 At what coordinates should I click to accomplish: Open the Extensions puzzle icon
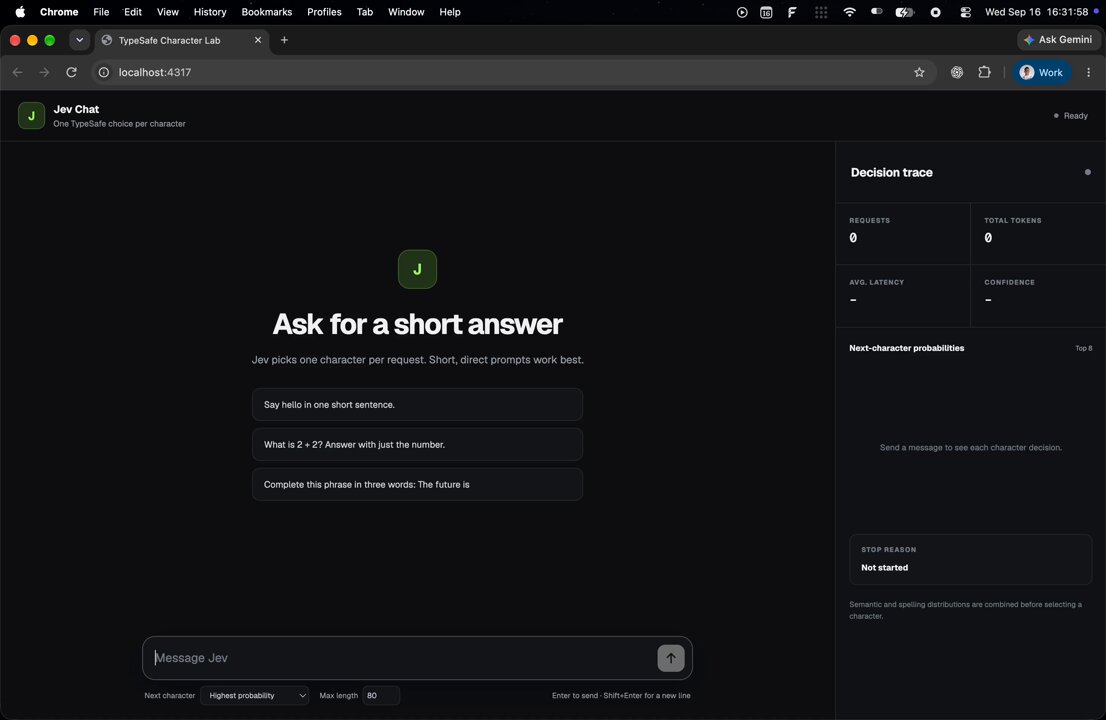[984, 72]
